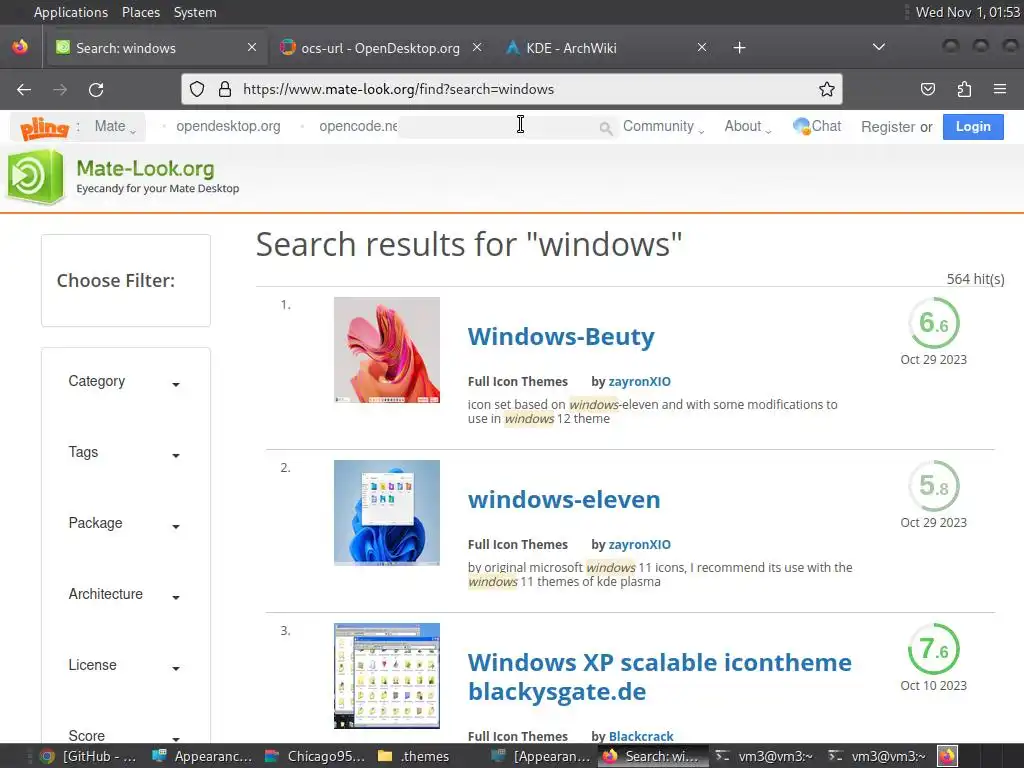Click the blue Login button
This screenshot has height=768, width=1024.
coord(973,127)
